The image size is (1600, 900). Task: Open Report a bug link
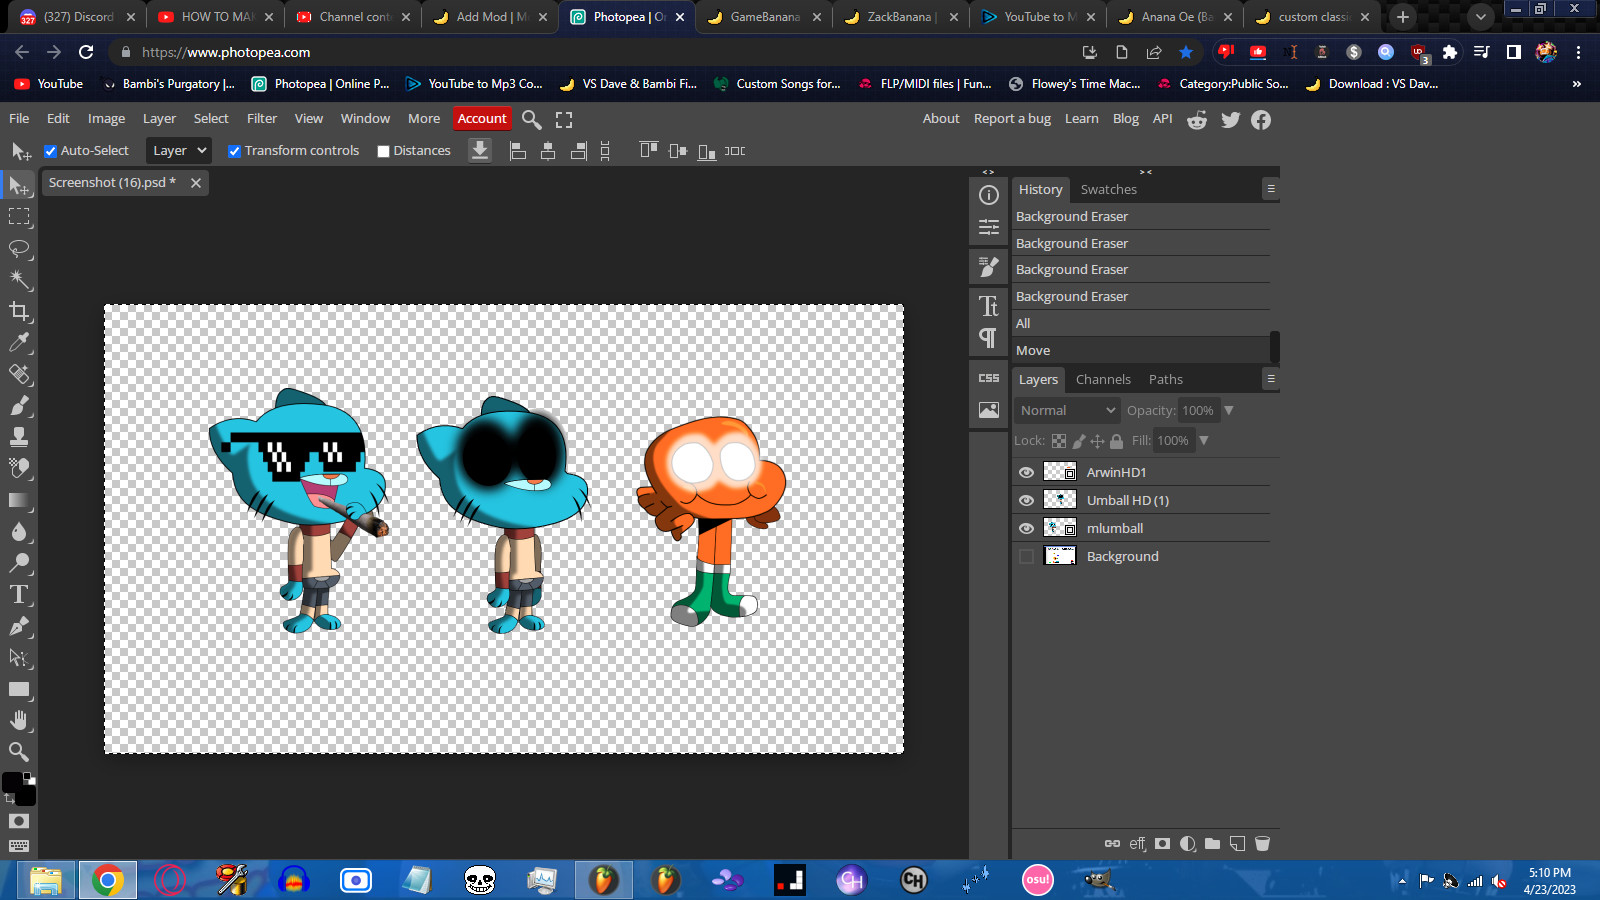point(1012,119)
